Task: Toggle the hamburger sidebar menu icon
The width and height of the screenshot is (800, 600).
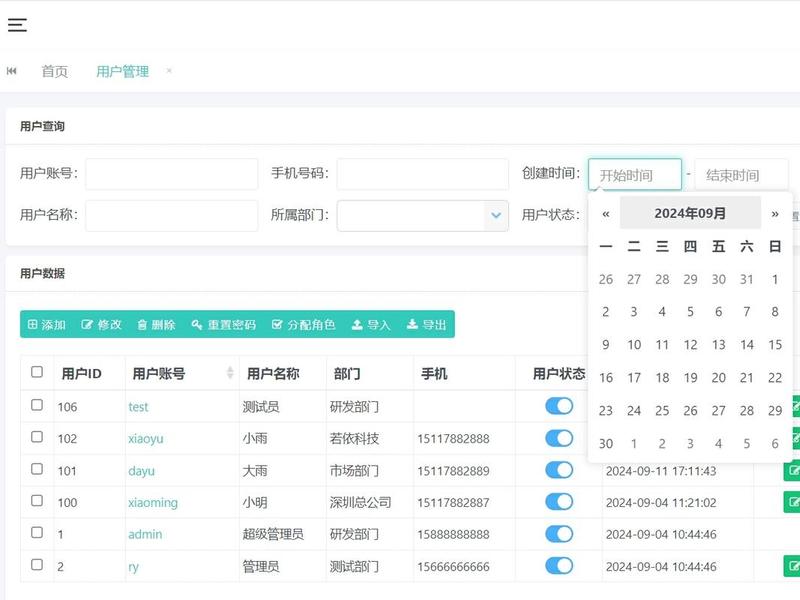Action: [x=17, y=24]
